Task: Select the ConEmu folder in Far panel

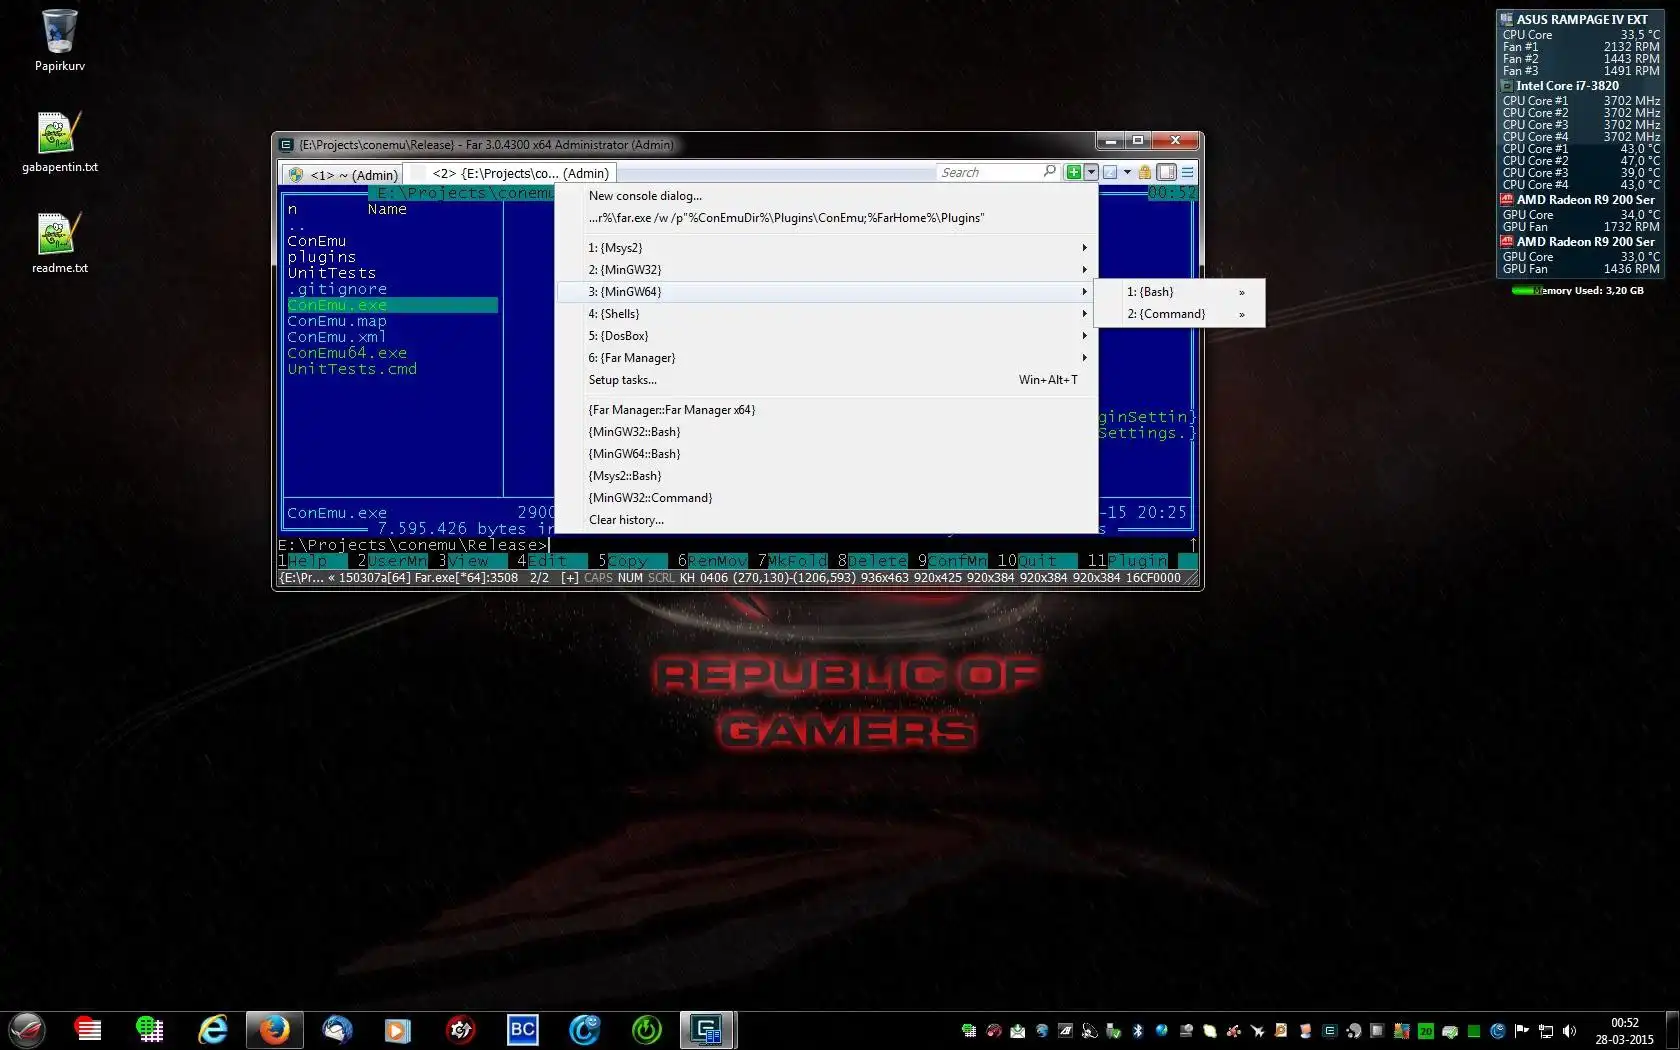Action: click(x=317, y=241)
